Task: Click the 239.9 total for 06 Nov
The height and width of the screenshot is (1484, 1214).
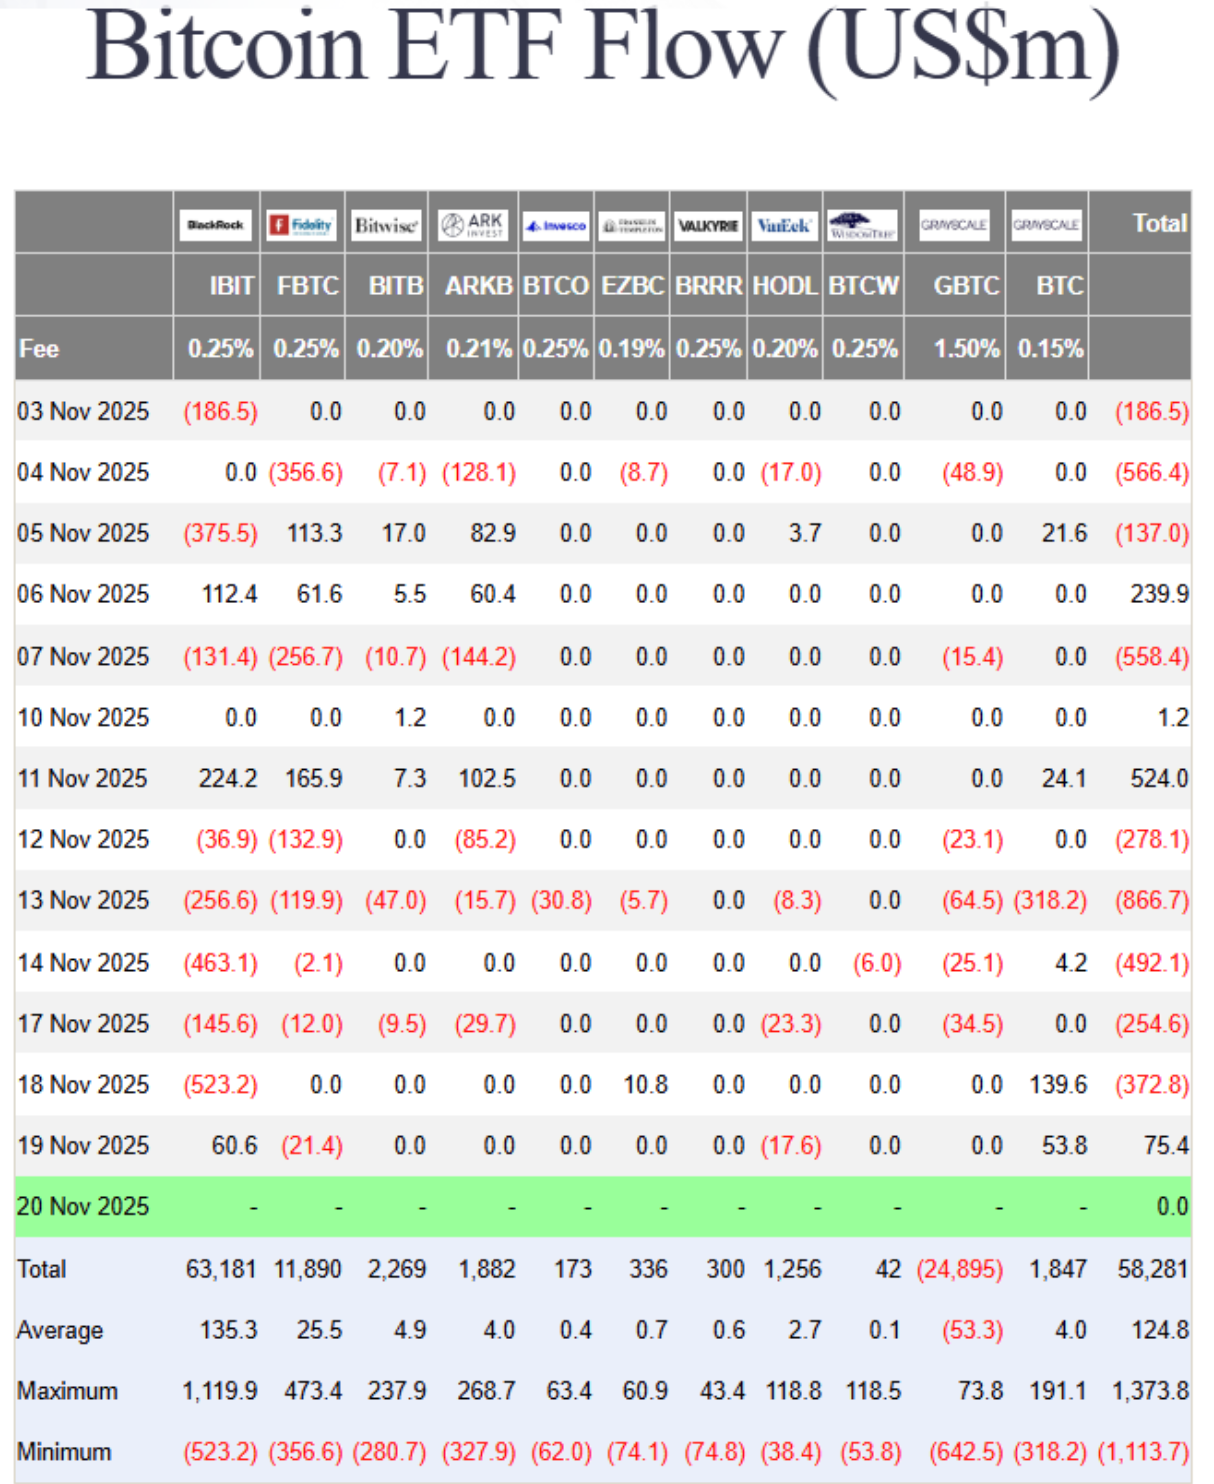Action: [1159, 594]
